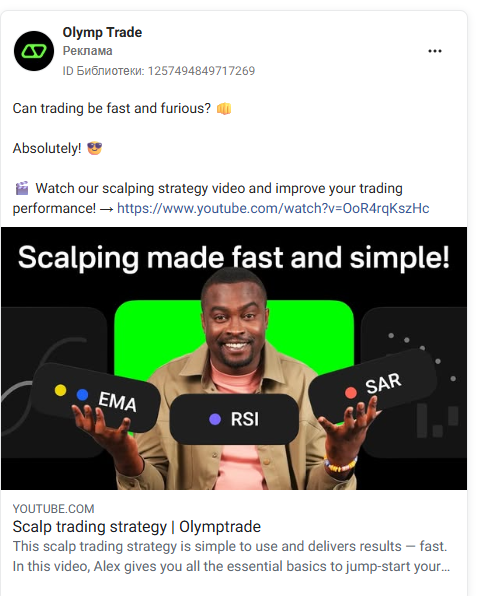Screen dimensions: 480x596
Task: Click the SAR indicator badge
Action: click(372, 385)
